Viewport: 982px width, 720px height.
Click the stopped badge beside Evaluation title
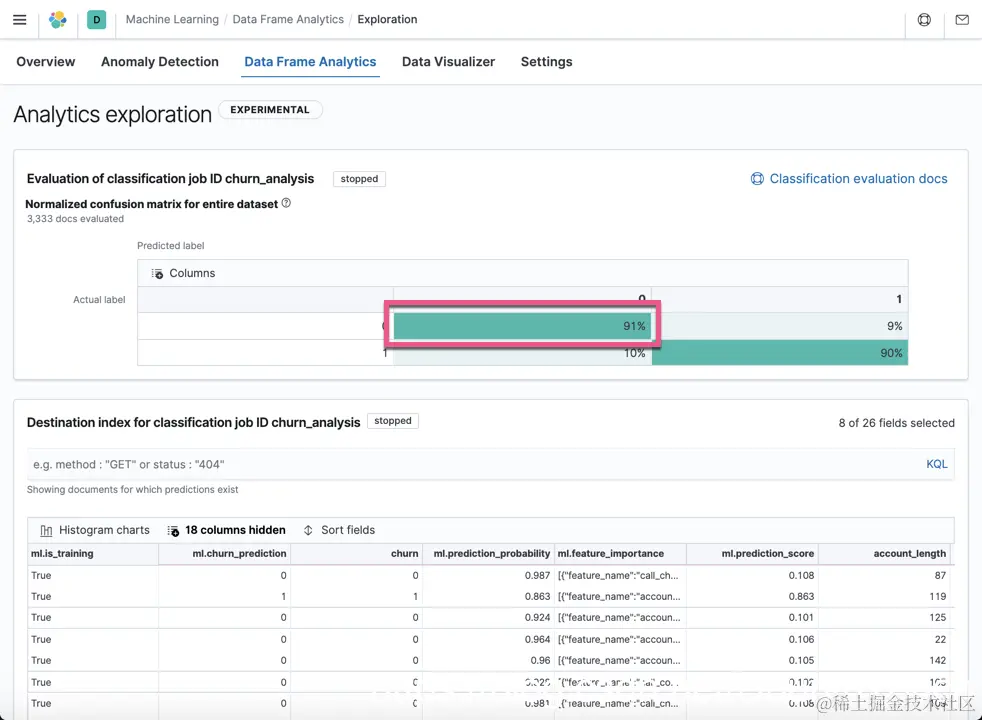click(x=359, y=179)
